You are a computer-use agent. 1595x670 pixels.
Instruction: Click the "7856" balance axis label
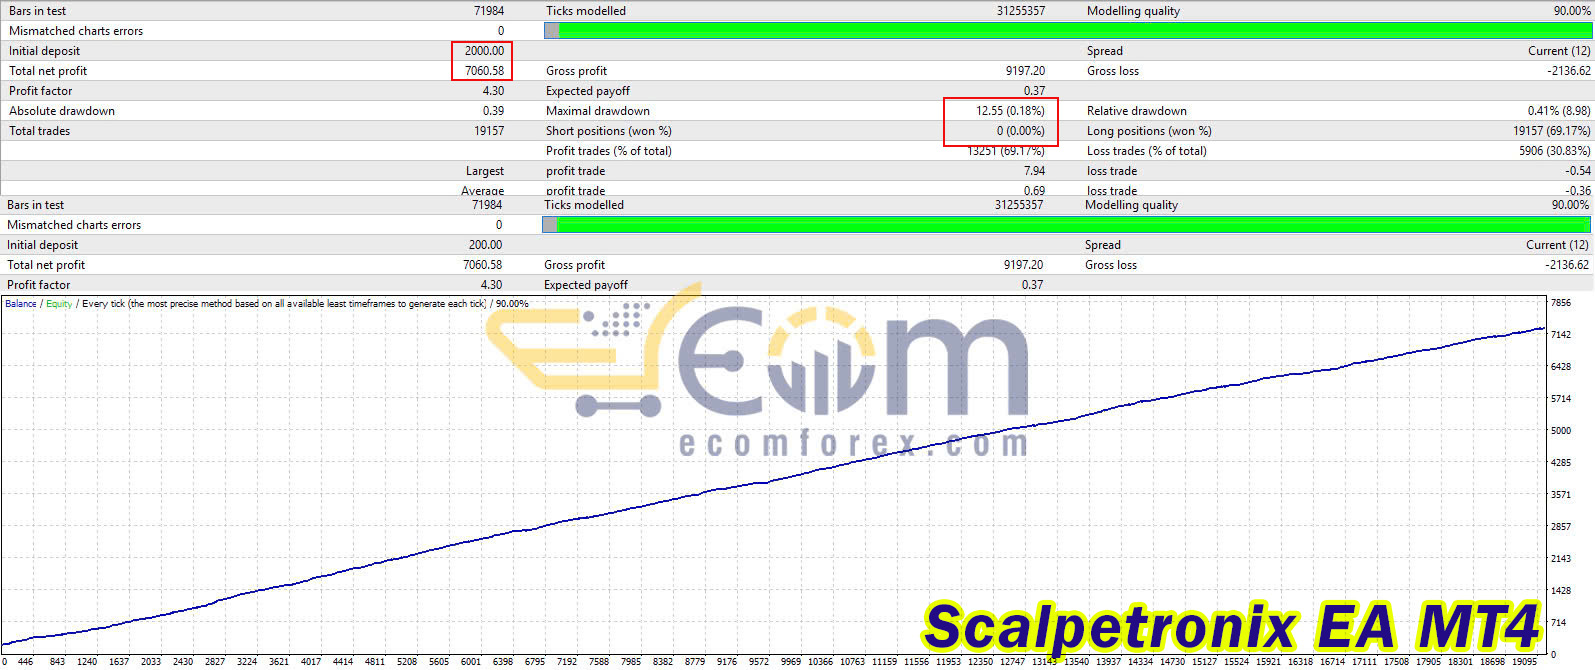click(1560, 302)
